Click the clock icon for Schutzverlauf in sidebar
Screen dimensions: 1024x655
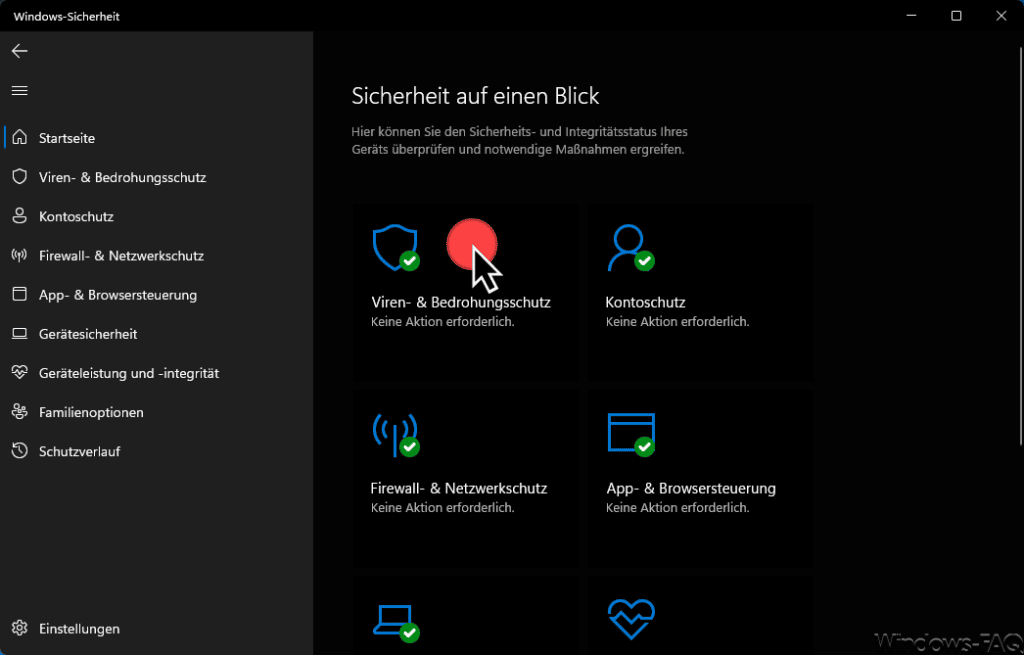pyautogui.click(x=20, y=451)
